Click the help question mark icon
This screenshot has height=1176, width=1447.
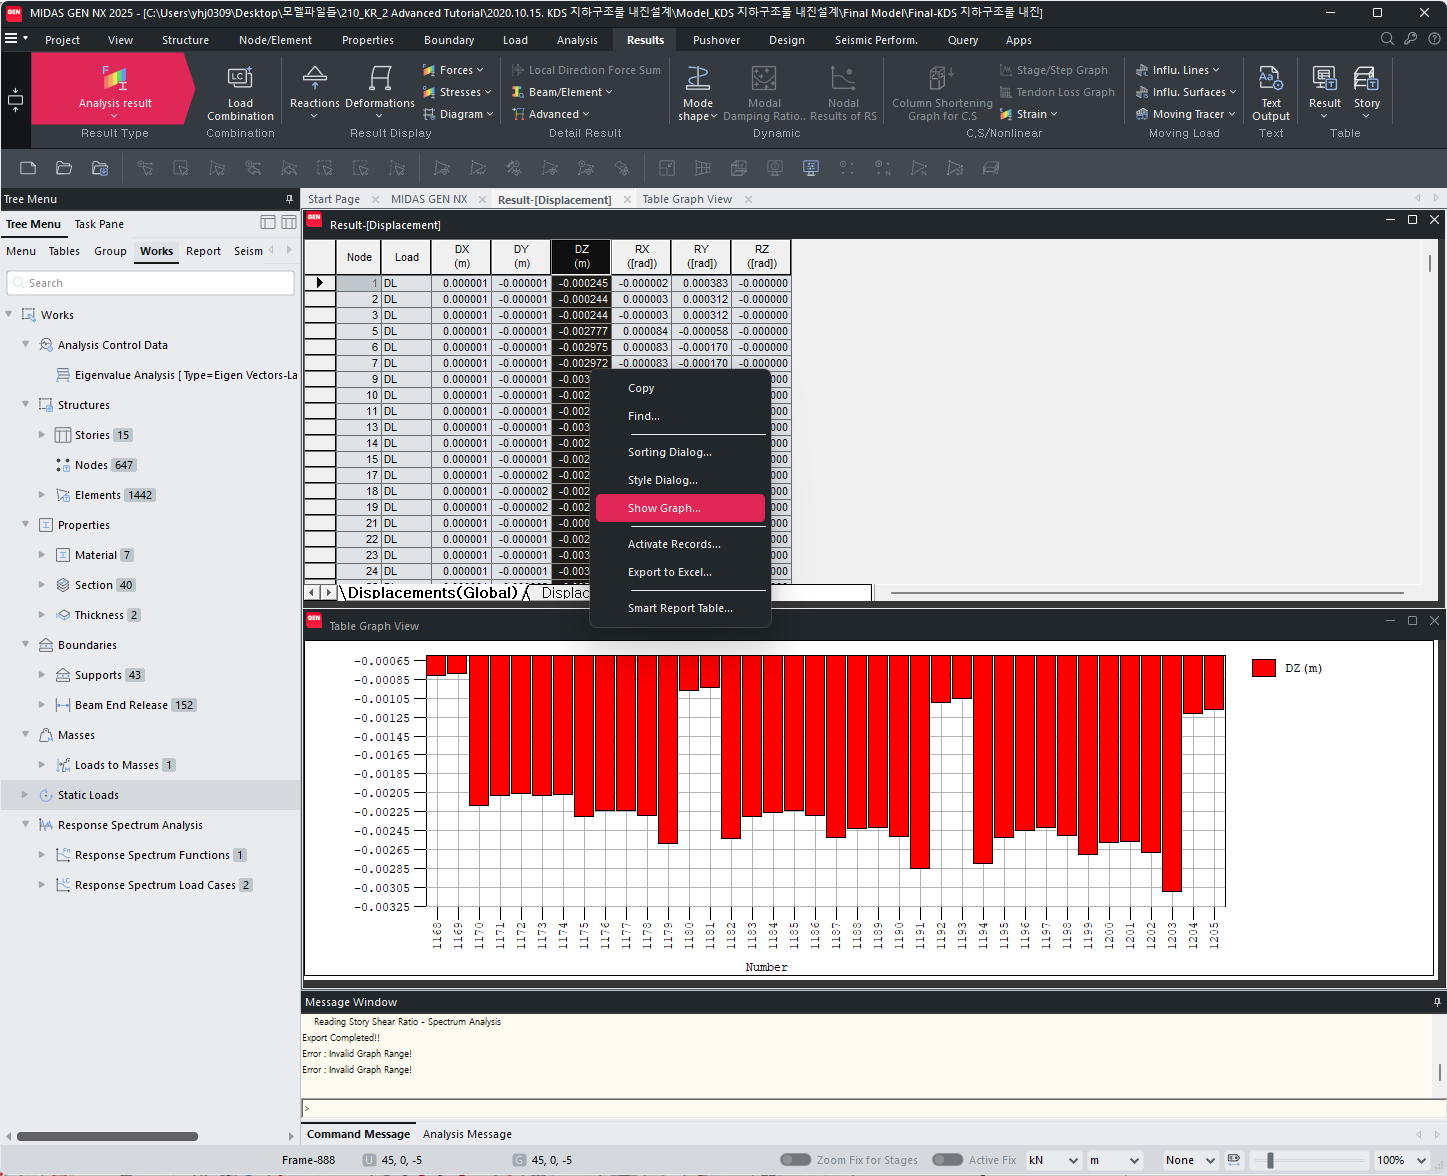click(1434, 39)
